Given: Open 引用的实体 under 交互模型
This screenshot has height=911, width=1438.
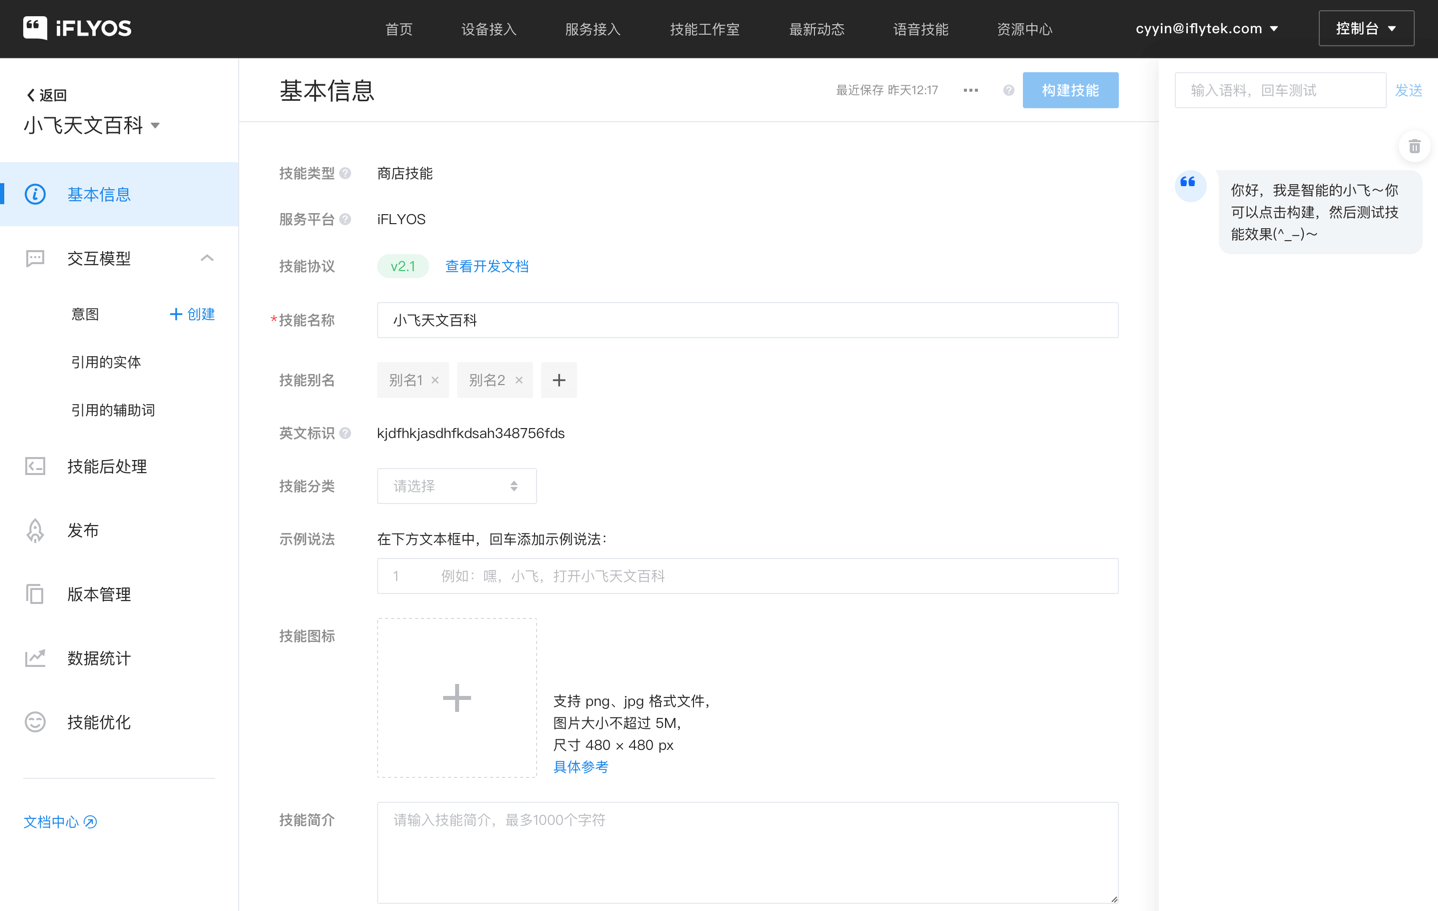Looking at the screenshot, I should 106,362.
